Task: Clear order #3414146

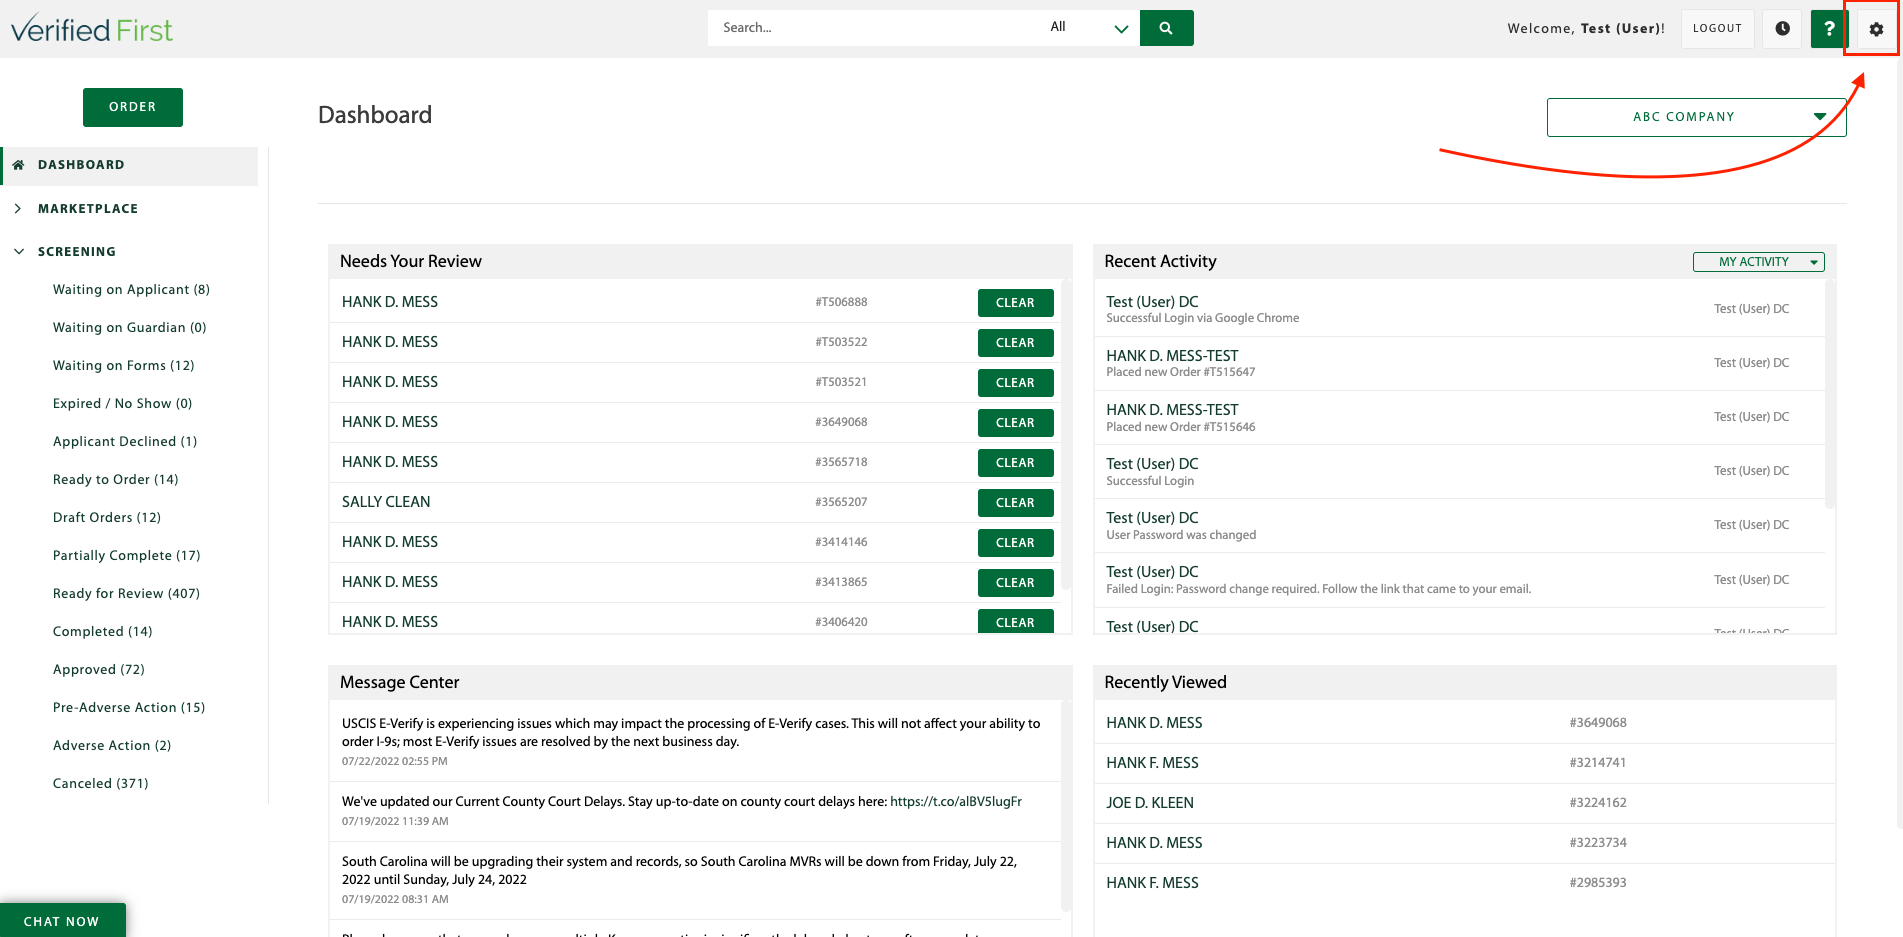Action: (x=1015, y=543)
